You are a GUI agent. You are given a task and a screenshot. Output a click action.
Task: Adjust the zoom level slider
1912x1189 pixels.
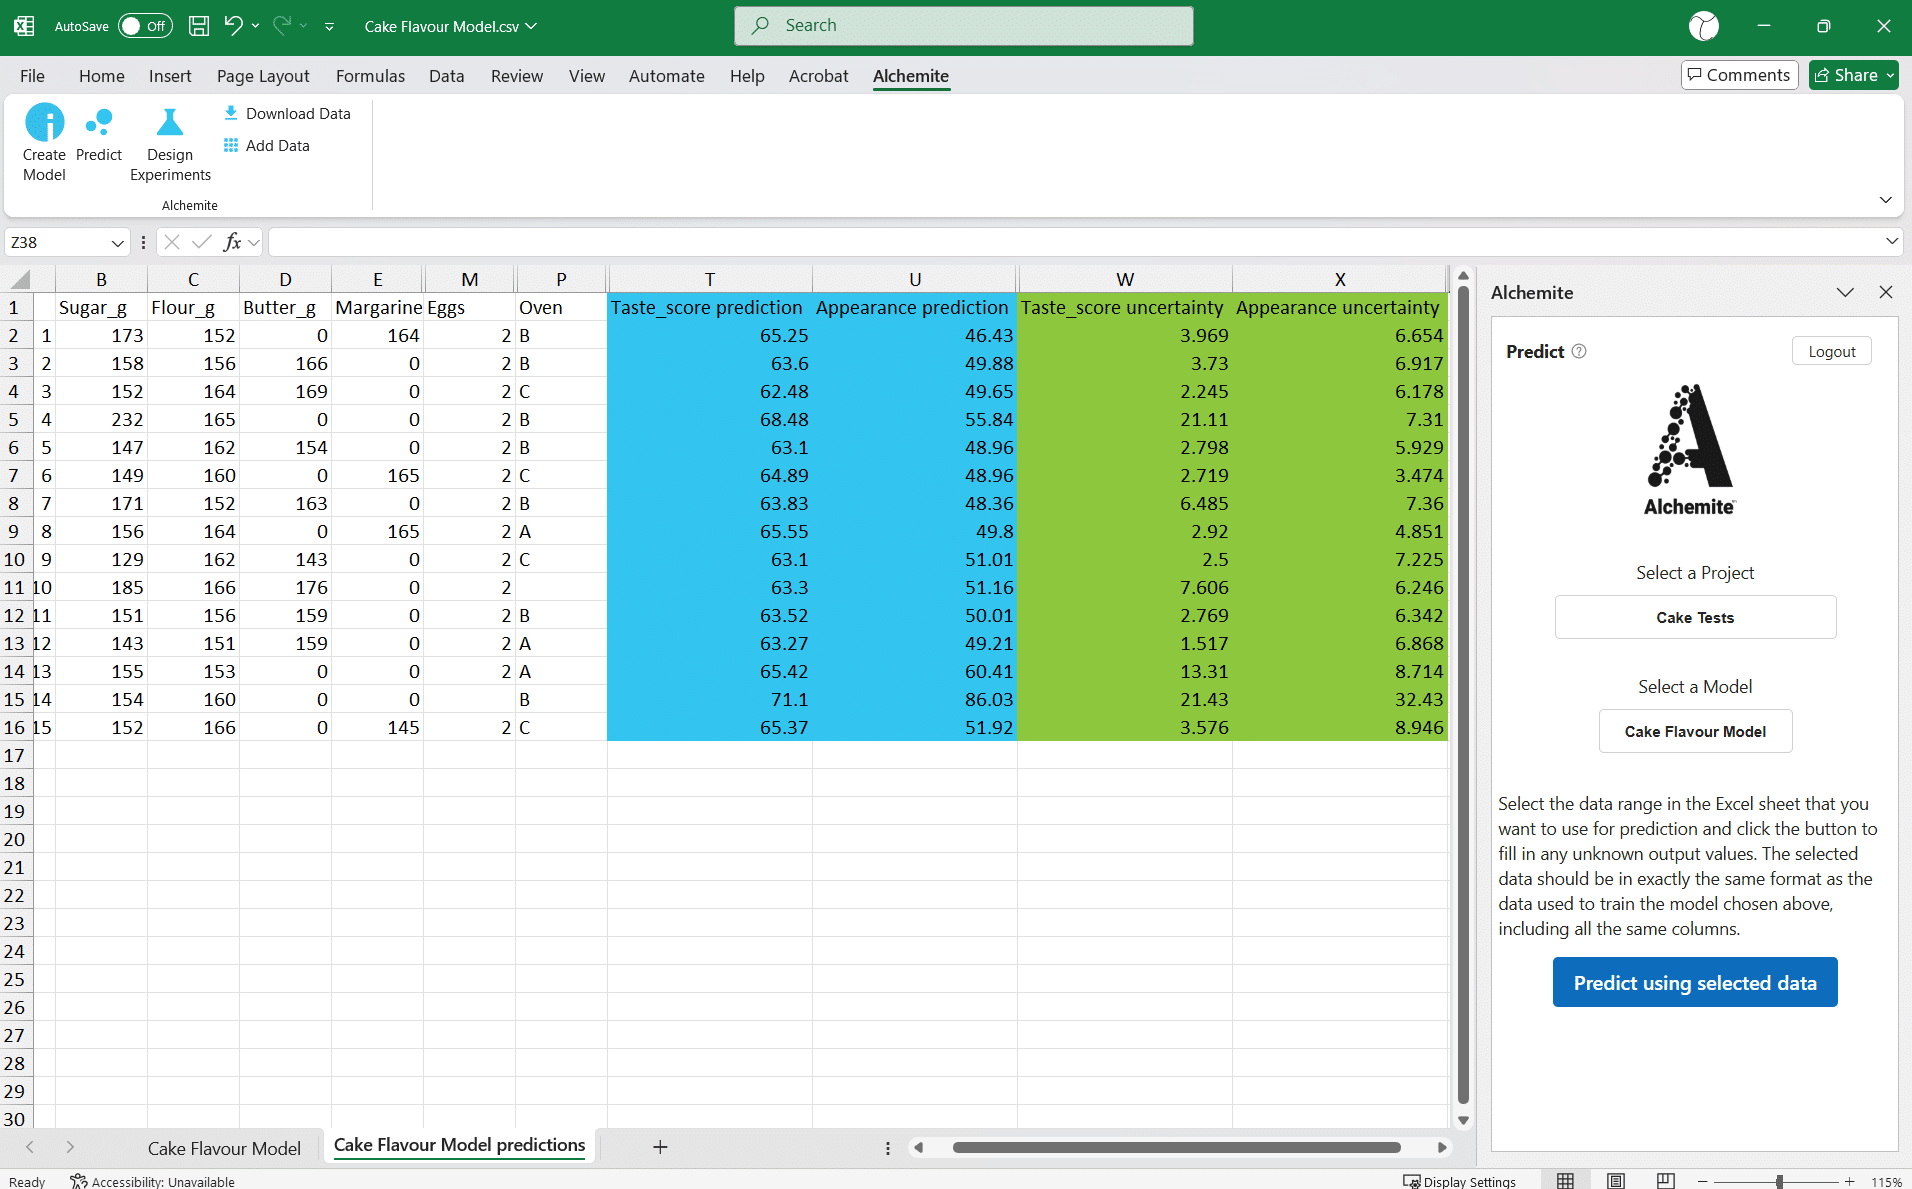coord(1779,1181)
